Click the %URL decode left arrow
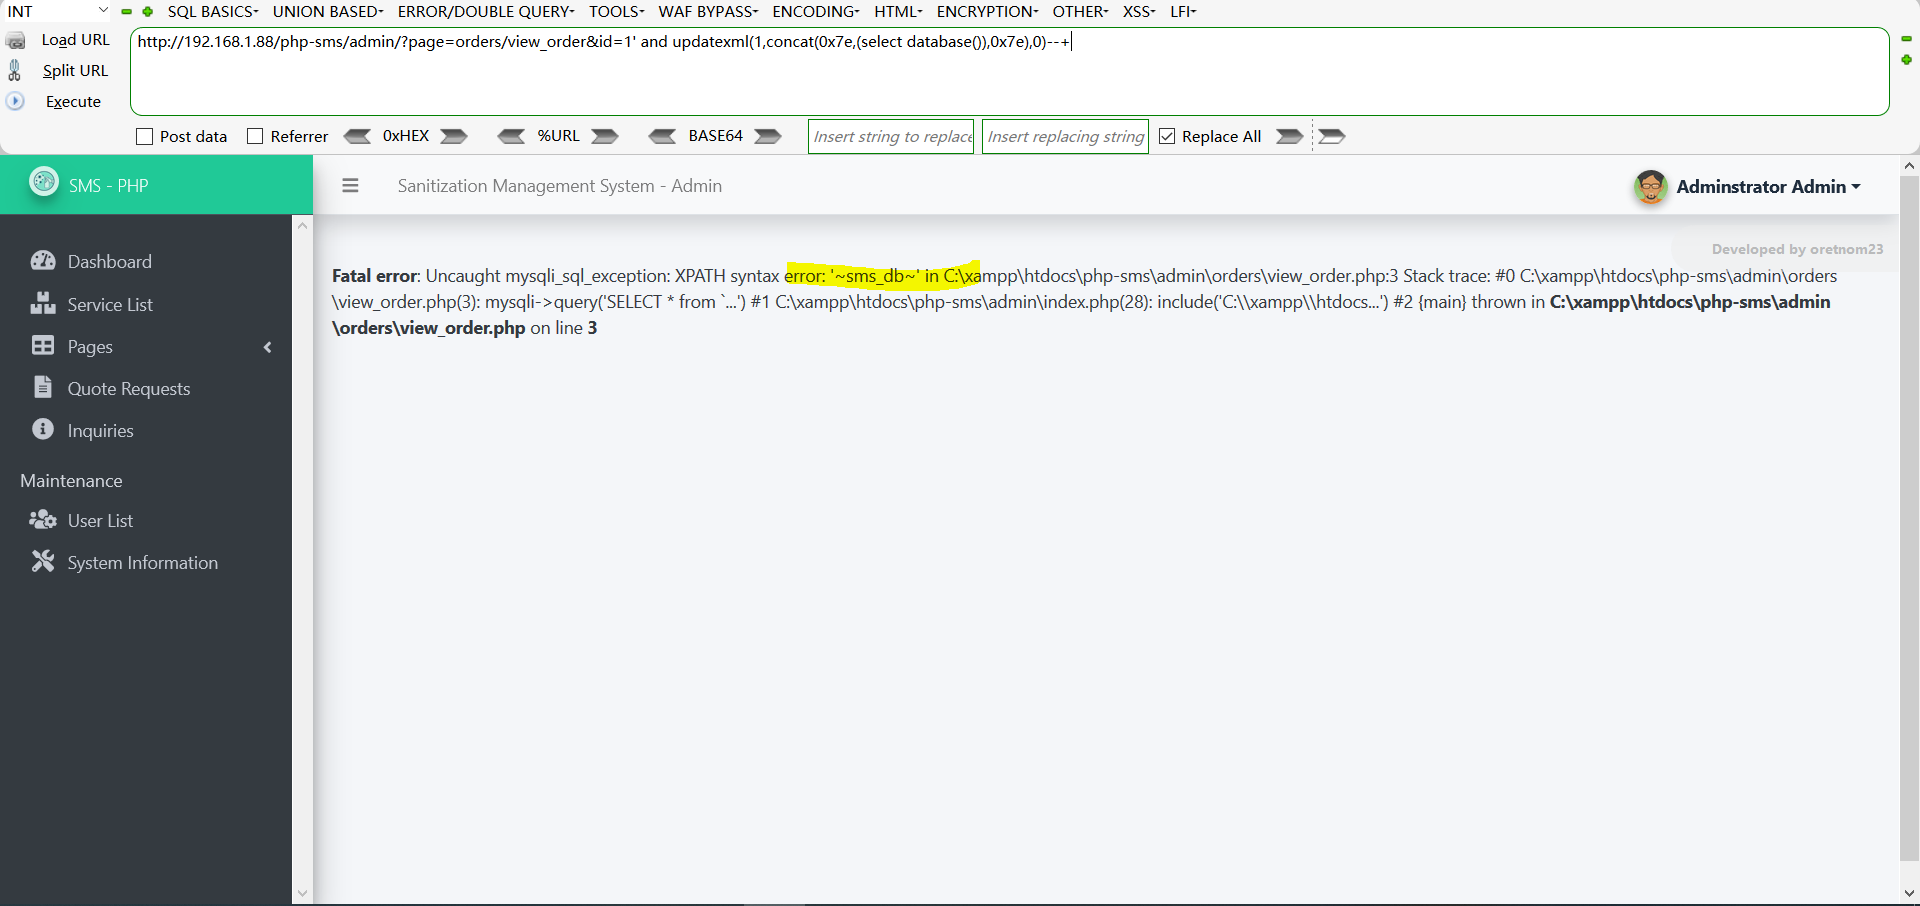 pyautogui.click(x=511, y=136)
